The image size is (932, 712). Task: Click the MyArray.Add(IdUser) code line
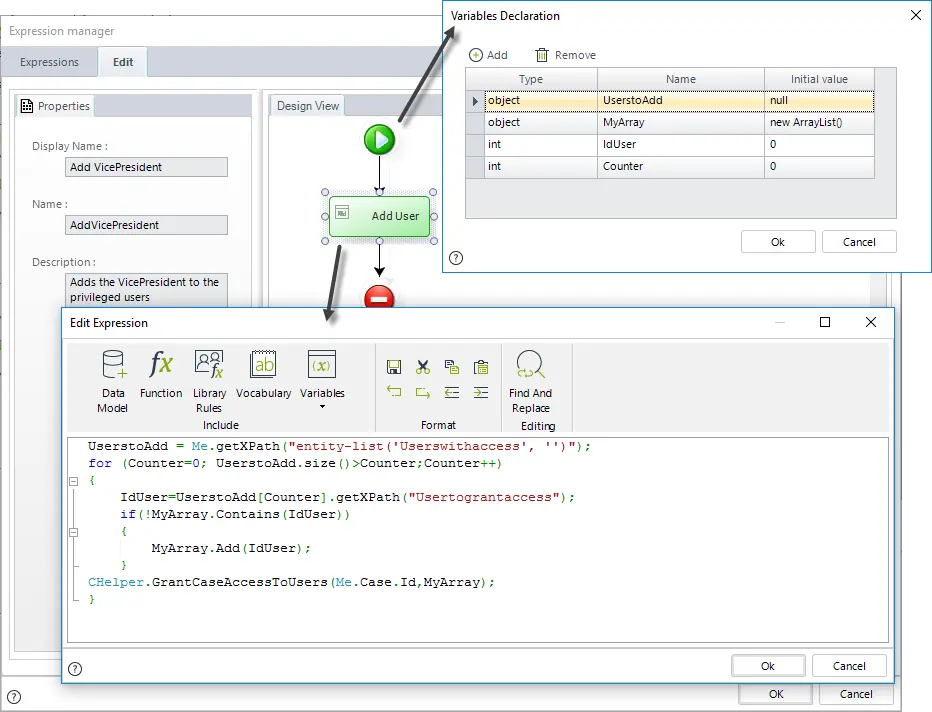(231, 548)
